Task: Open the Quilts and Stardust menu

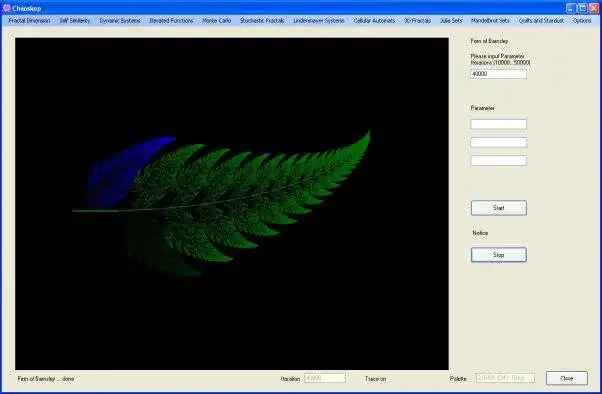Action: (x=541, y=21)
